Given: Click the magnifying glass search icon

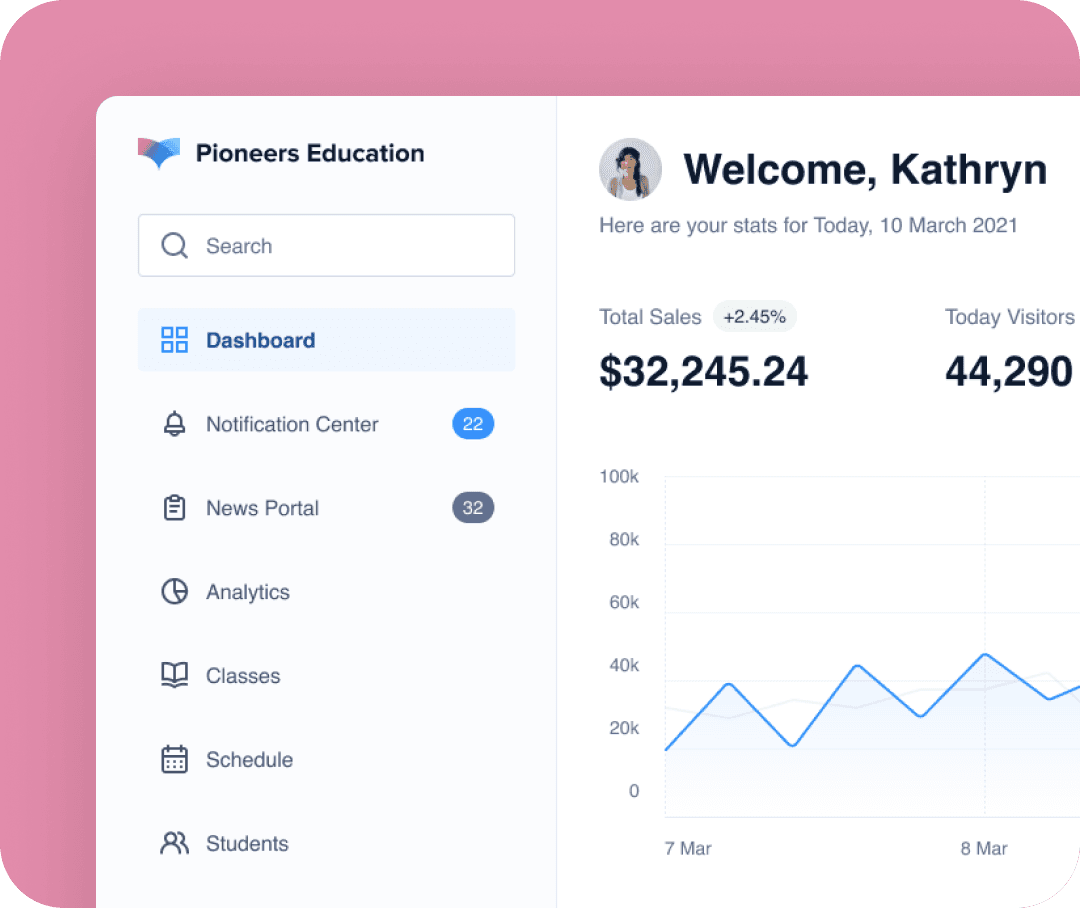Looking at the screenshot, I should pos(174,245).
